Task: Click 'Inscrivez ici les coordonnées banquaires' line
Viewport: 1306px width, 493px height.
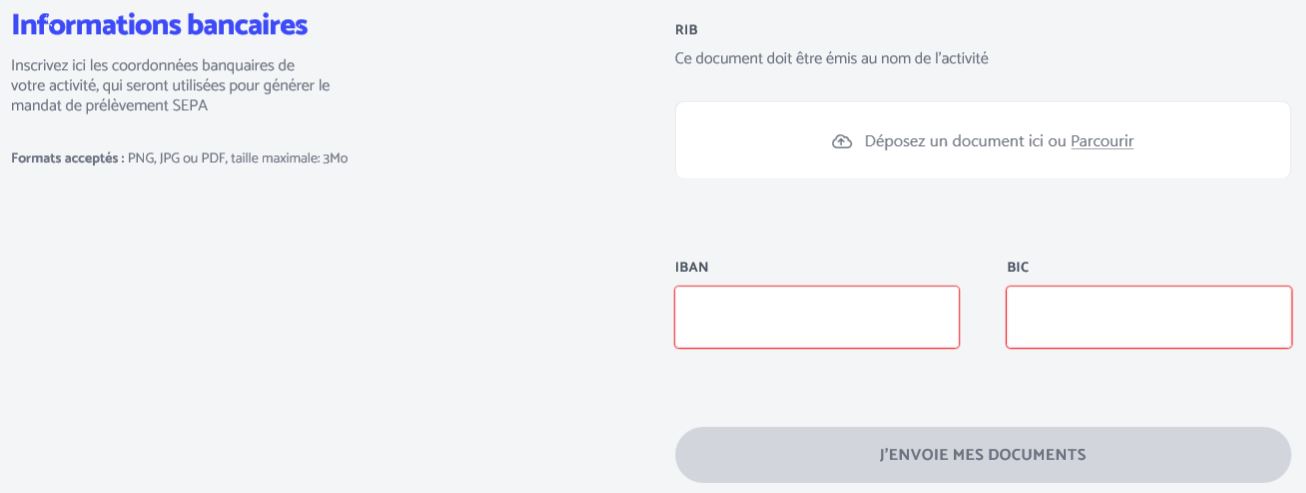Action: 152,66
